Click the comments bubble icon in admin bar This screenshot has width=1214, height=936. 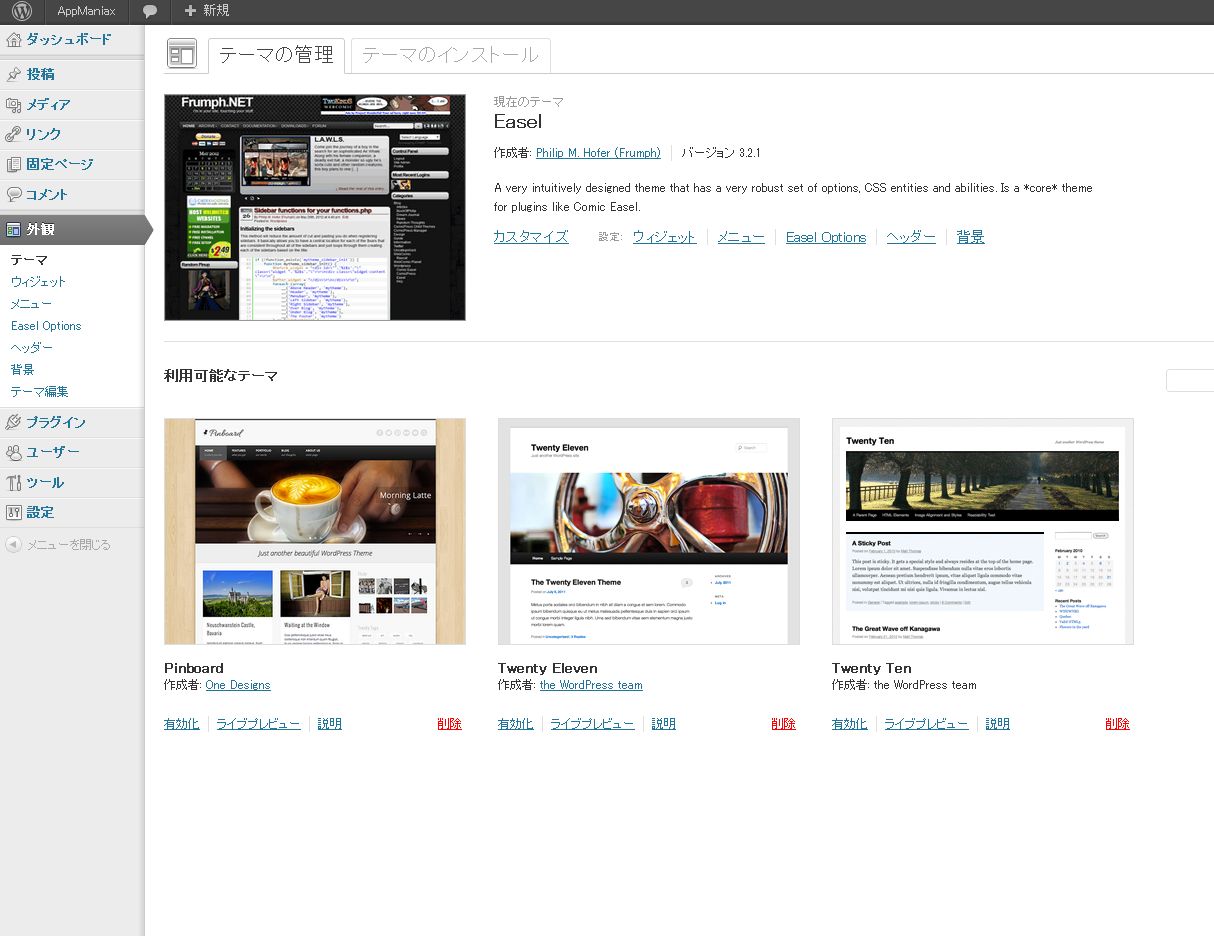(x=149, y=11)
